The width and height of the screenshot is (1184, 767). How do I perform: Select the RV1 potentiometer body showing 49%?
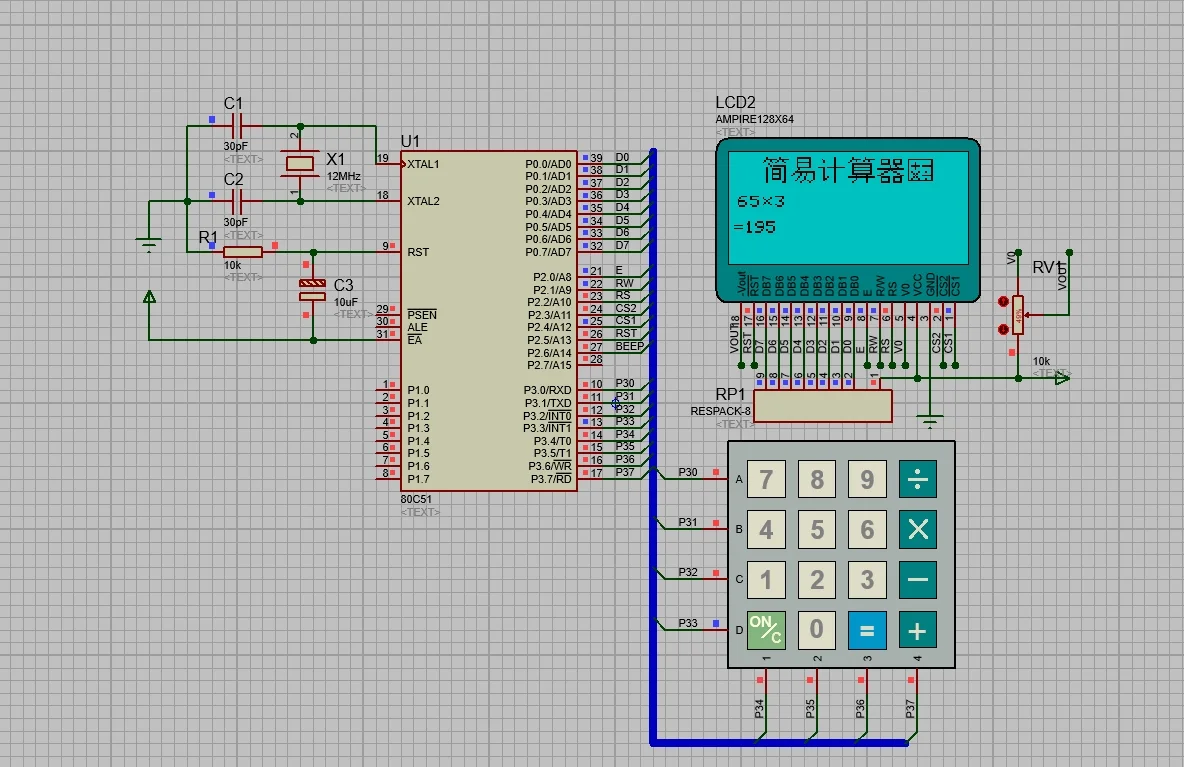[x=1018, y=313]
